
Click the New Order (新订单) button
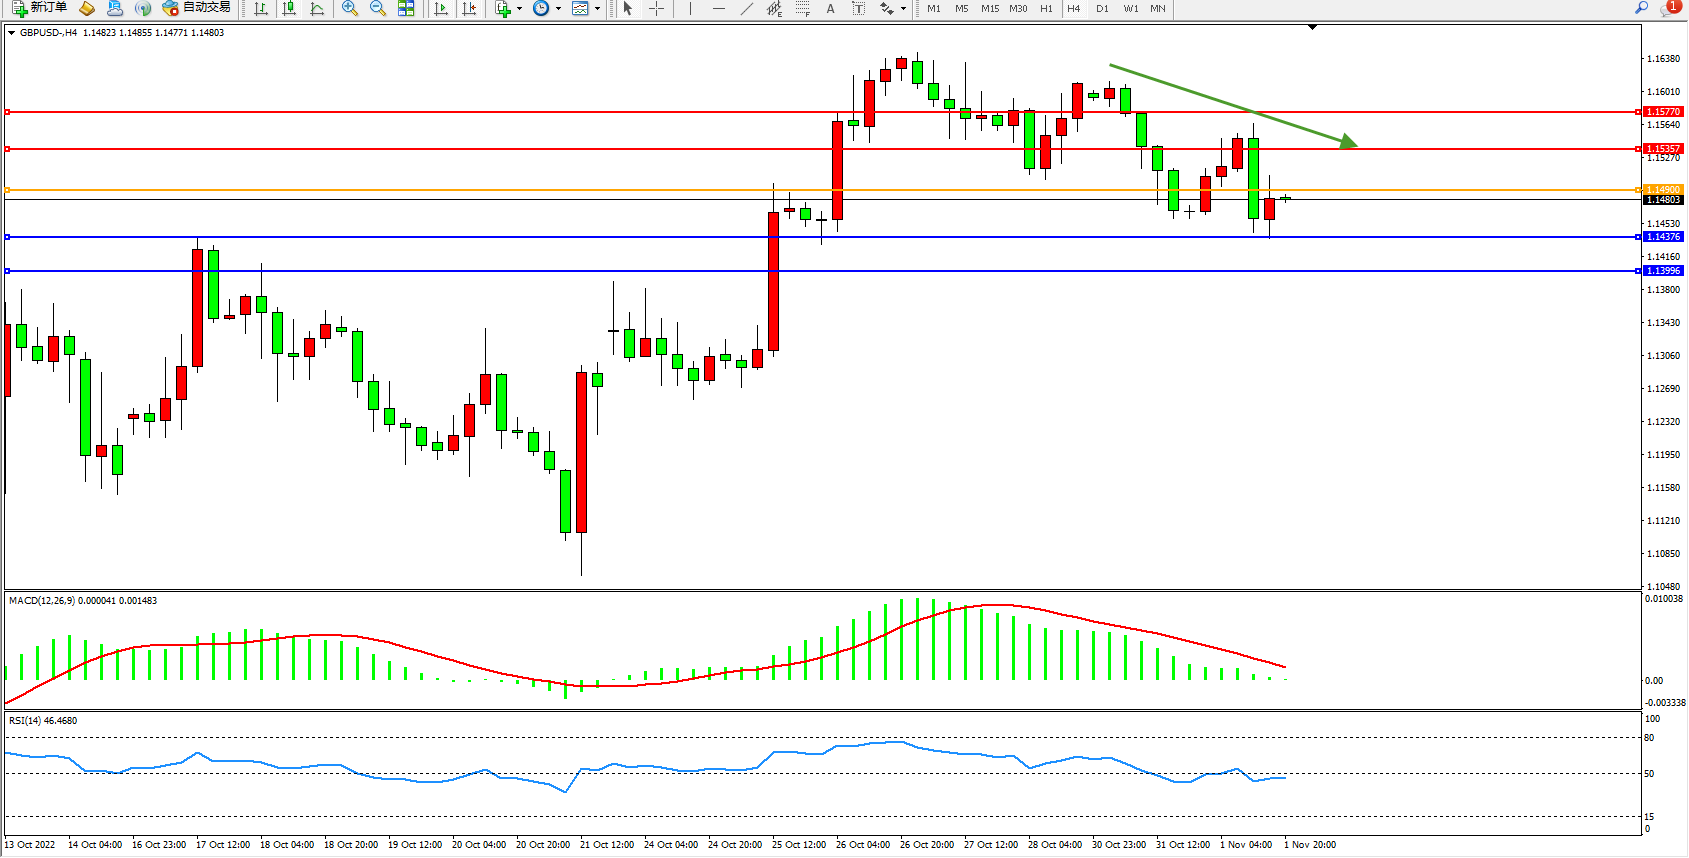pos(40,8)
